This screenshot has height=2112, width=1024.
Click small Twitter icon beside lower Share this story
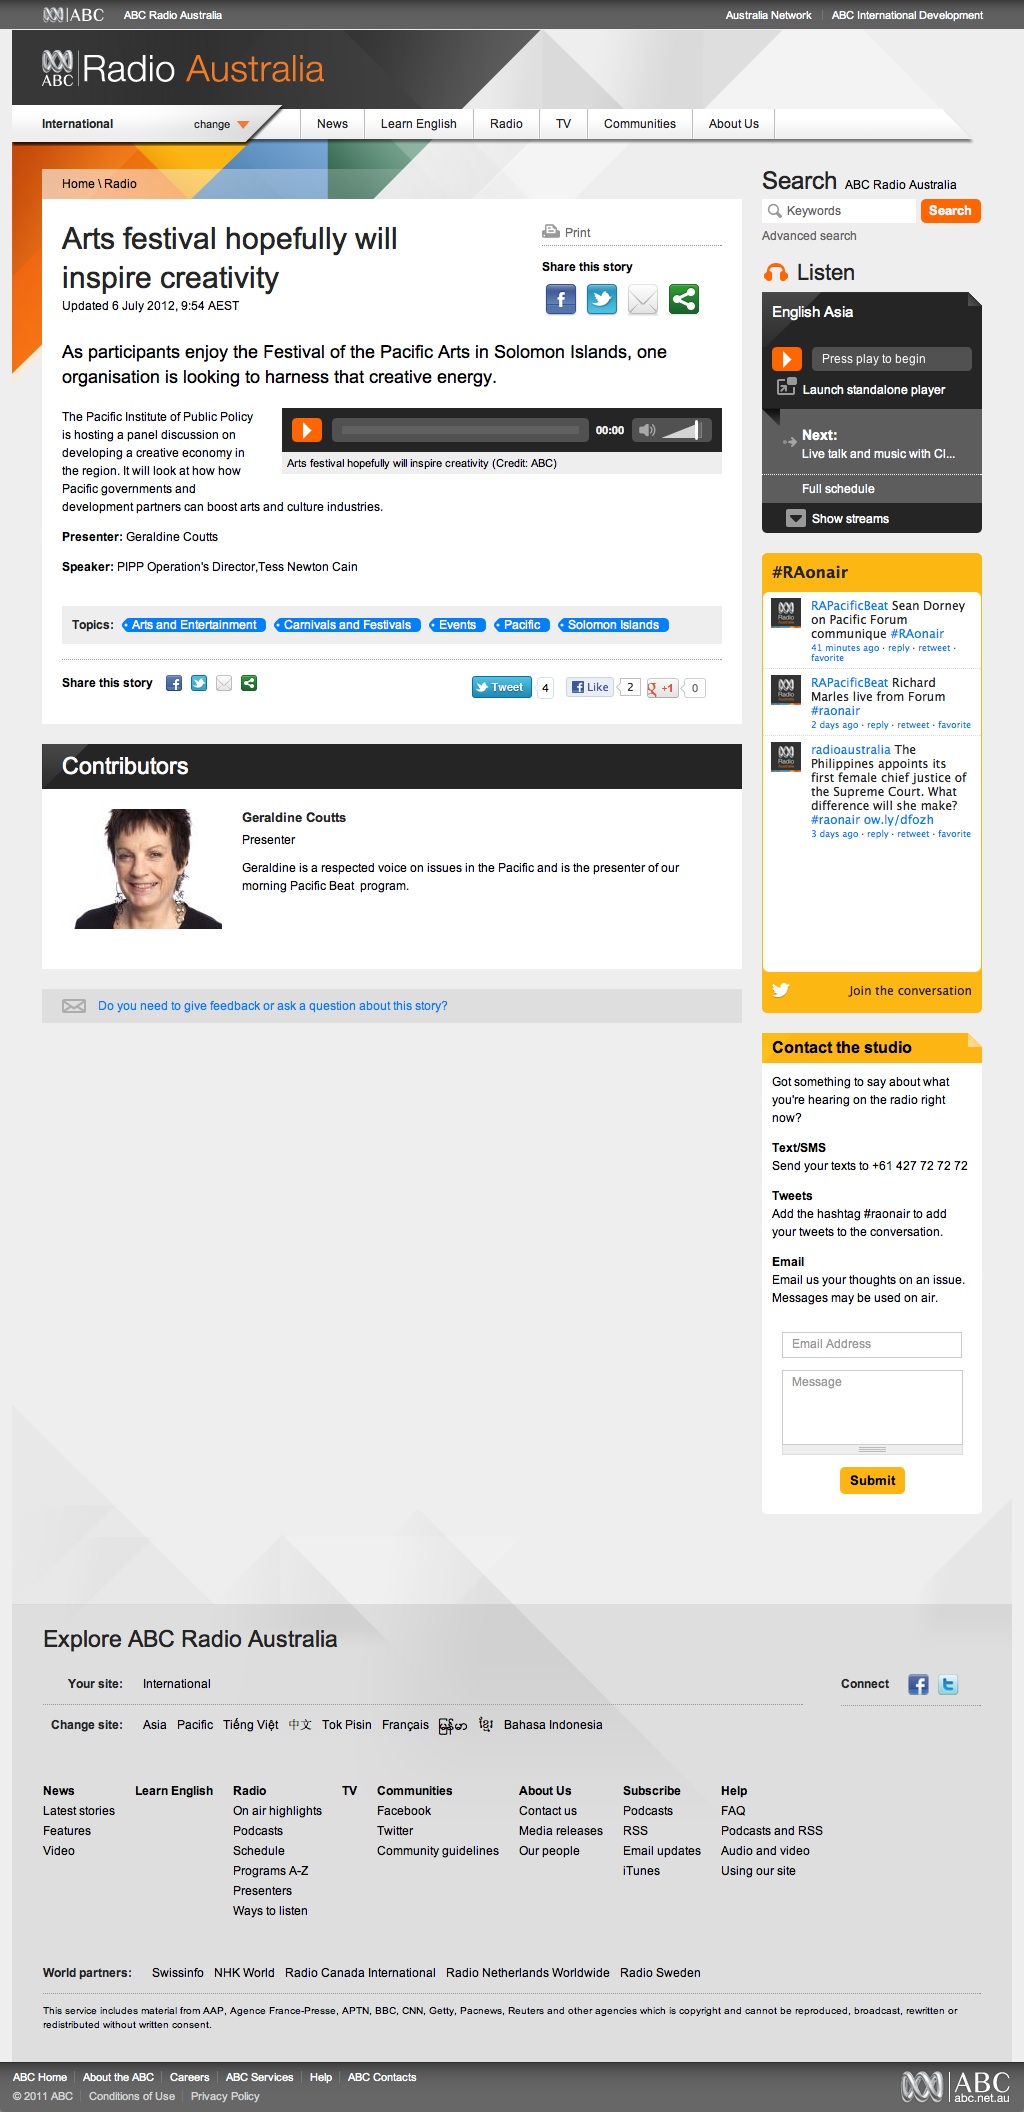199,683
